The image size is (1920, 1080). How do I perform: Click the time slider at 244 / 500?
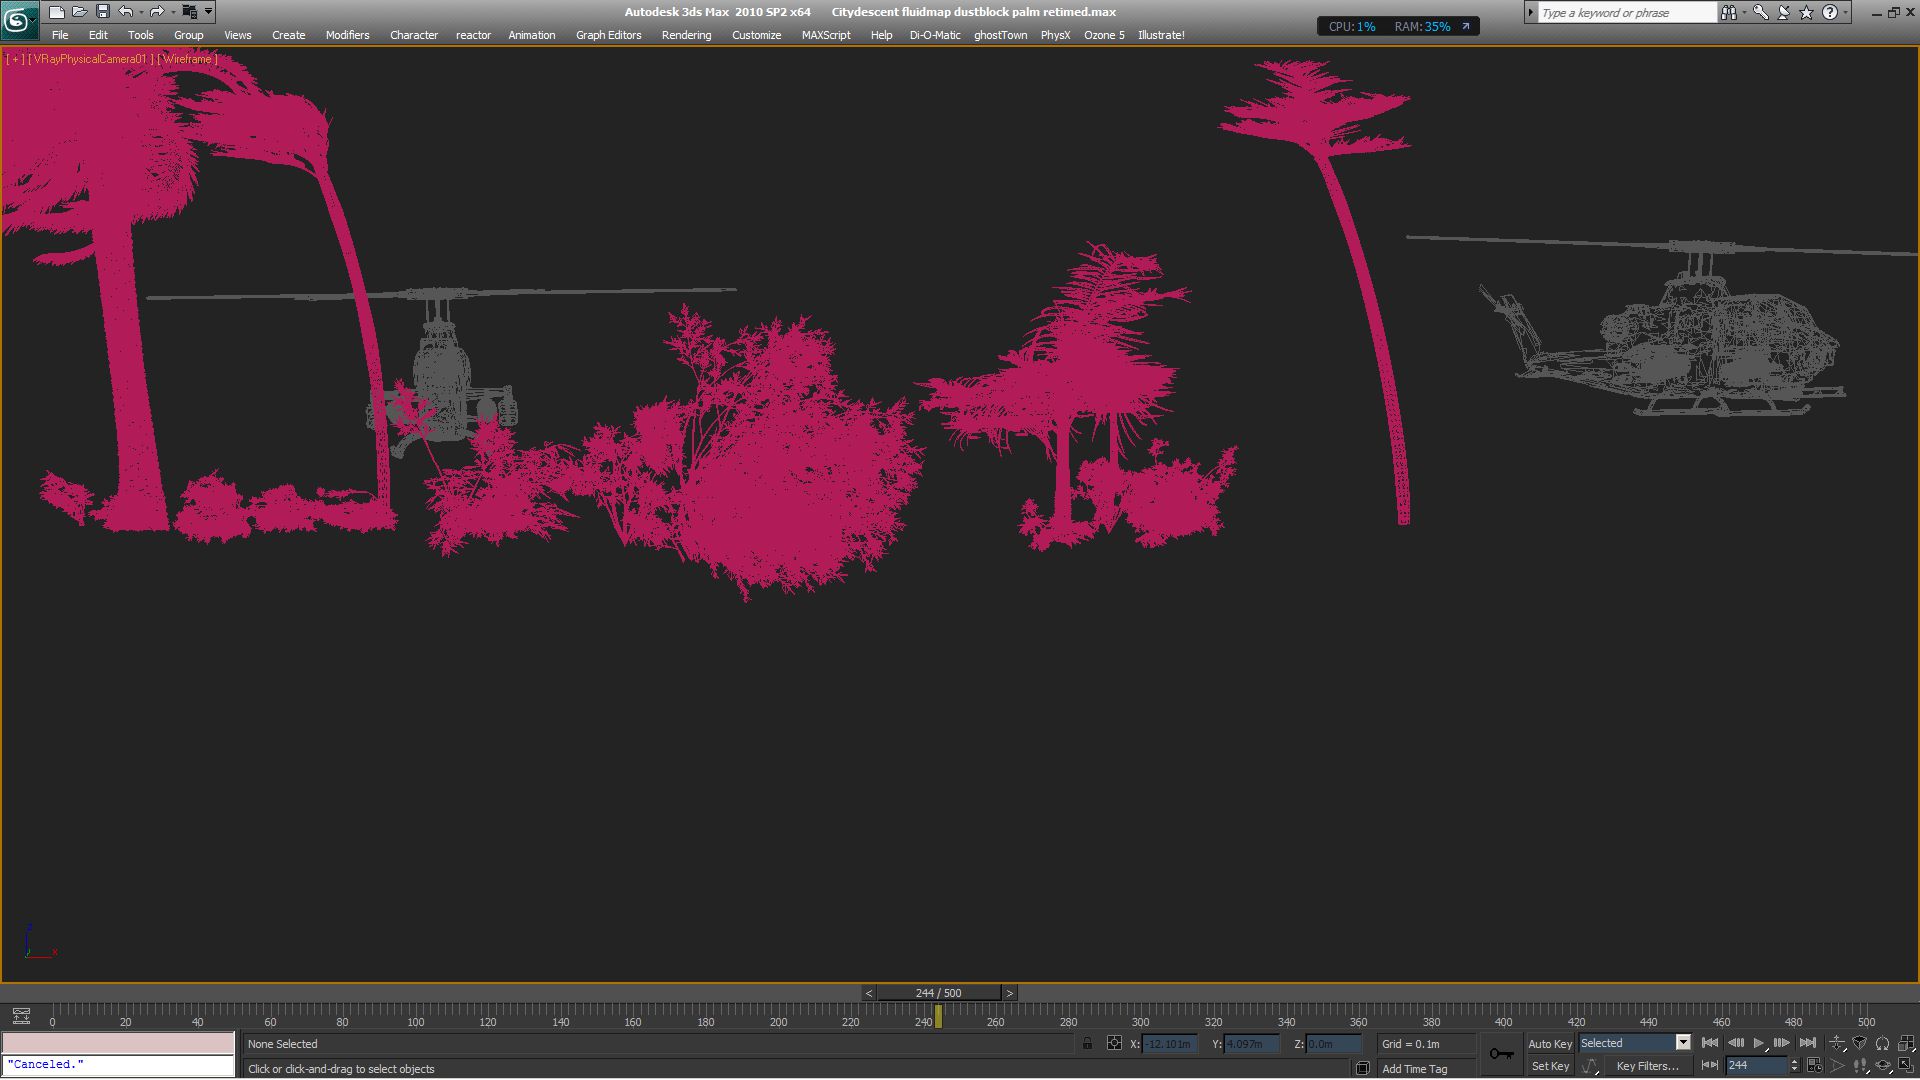(938, 993)
